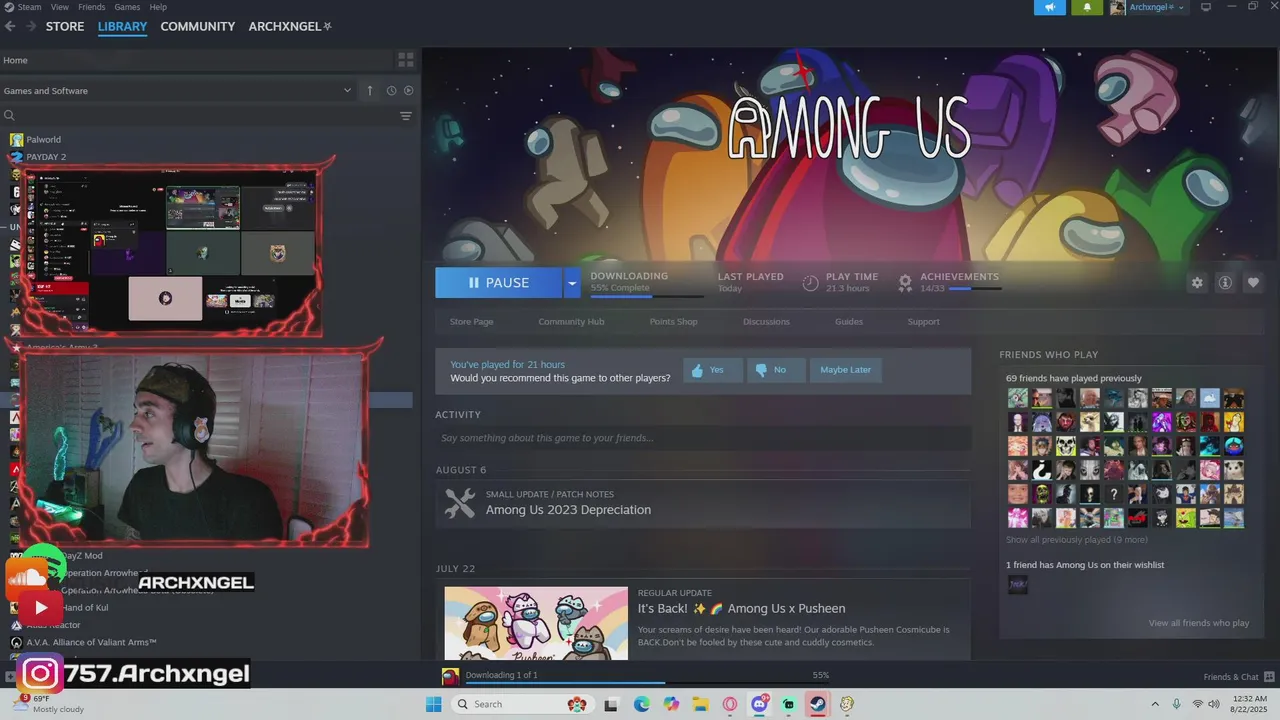Select PAYDAY 2 in the game list

point(46,157)
